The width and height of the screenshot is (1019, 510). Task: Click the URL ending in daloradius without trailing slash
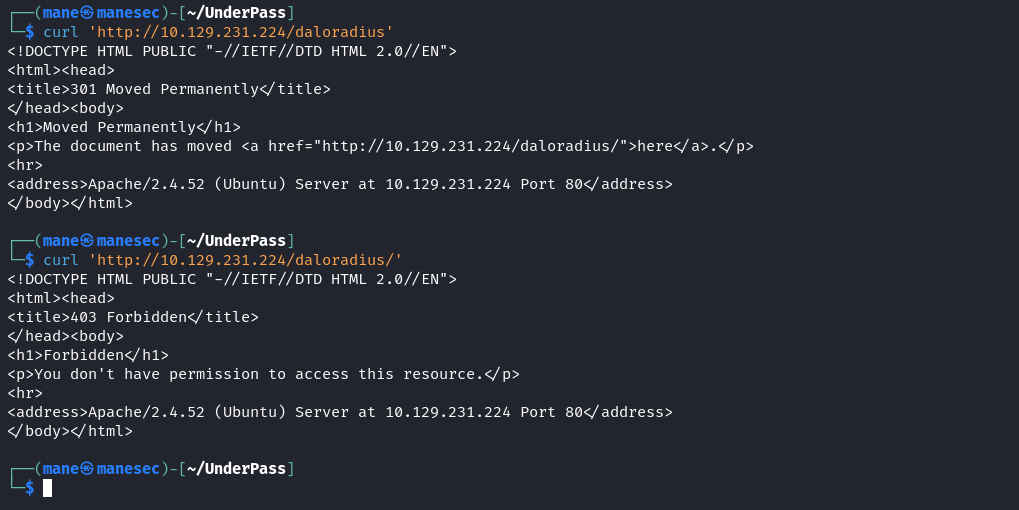coord(241,32)
